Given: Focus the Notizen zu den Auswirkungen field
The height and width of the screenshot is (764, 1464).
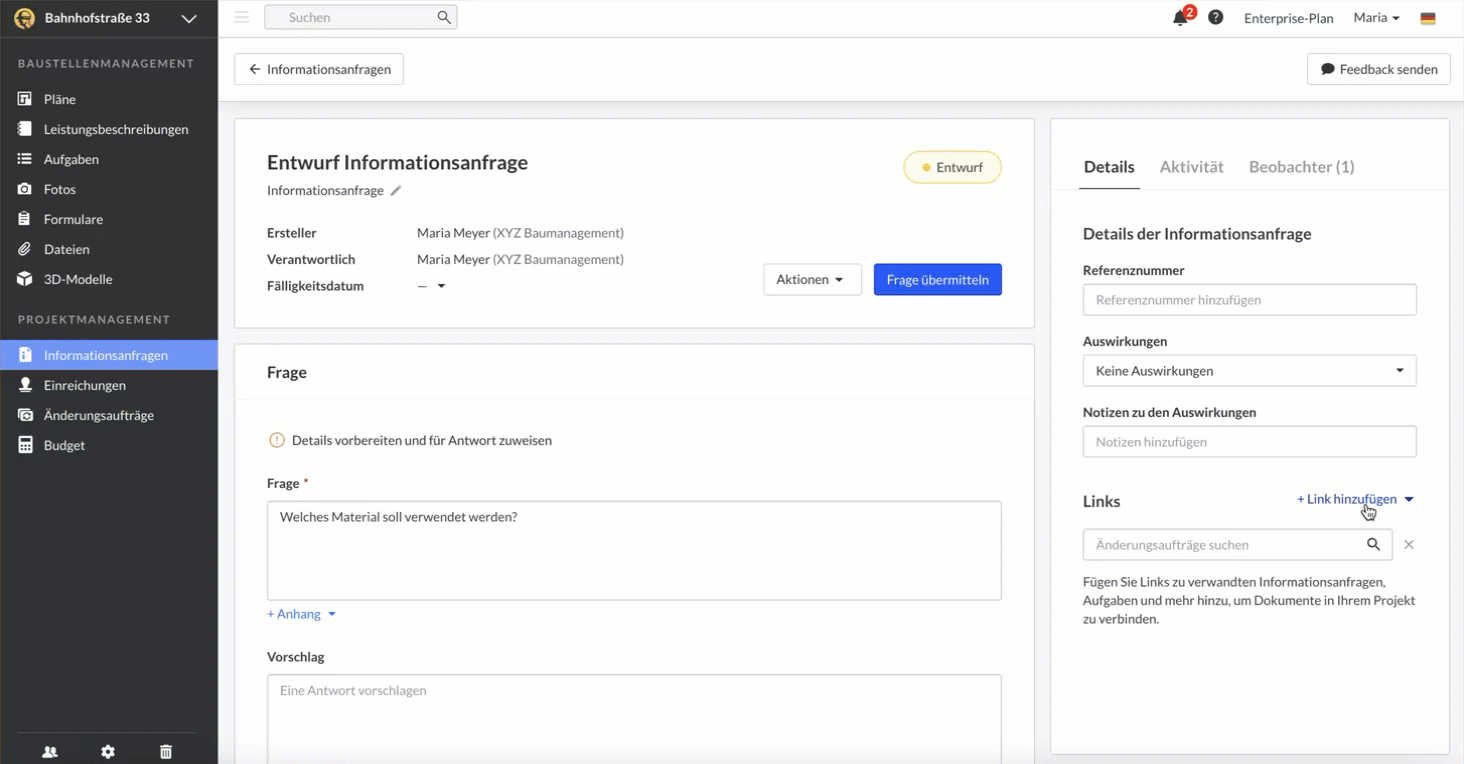Looking at the screenshot, I should point(1250,442).
